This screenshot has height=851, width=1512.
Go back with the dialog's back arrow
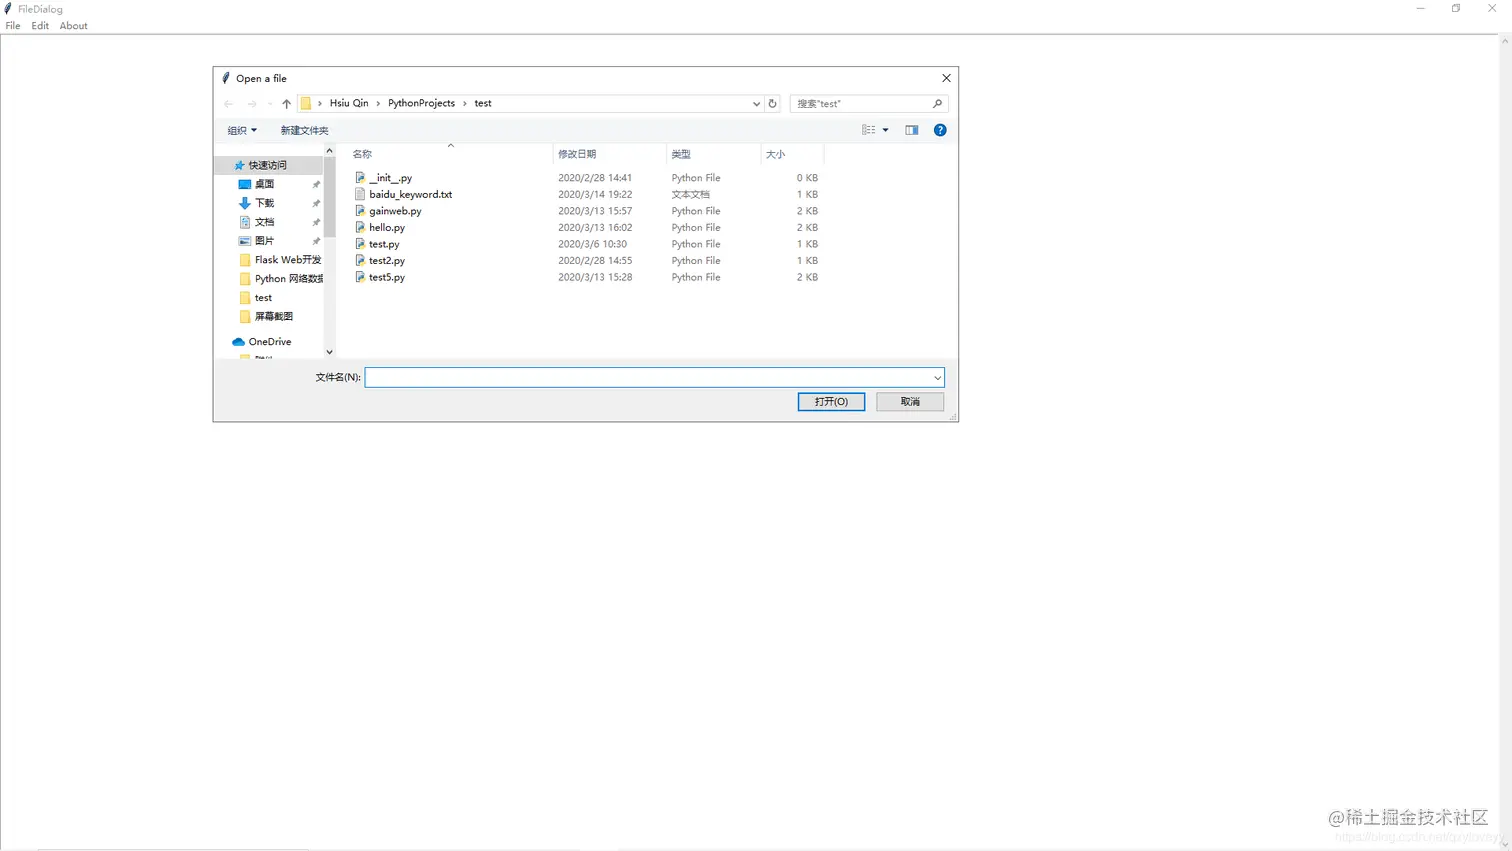(x=229, y=104)
